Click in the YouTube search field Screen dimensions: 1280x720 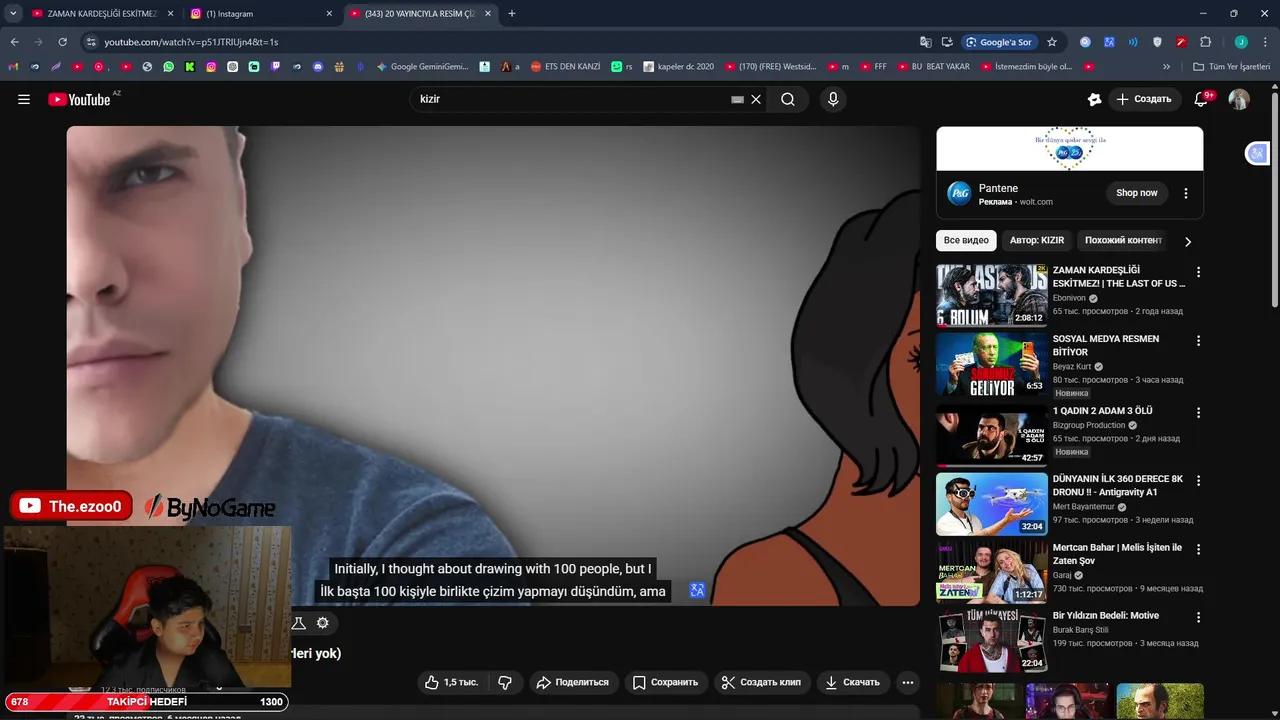click(x=572, y=99)
